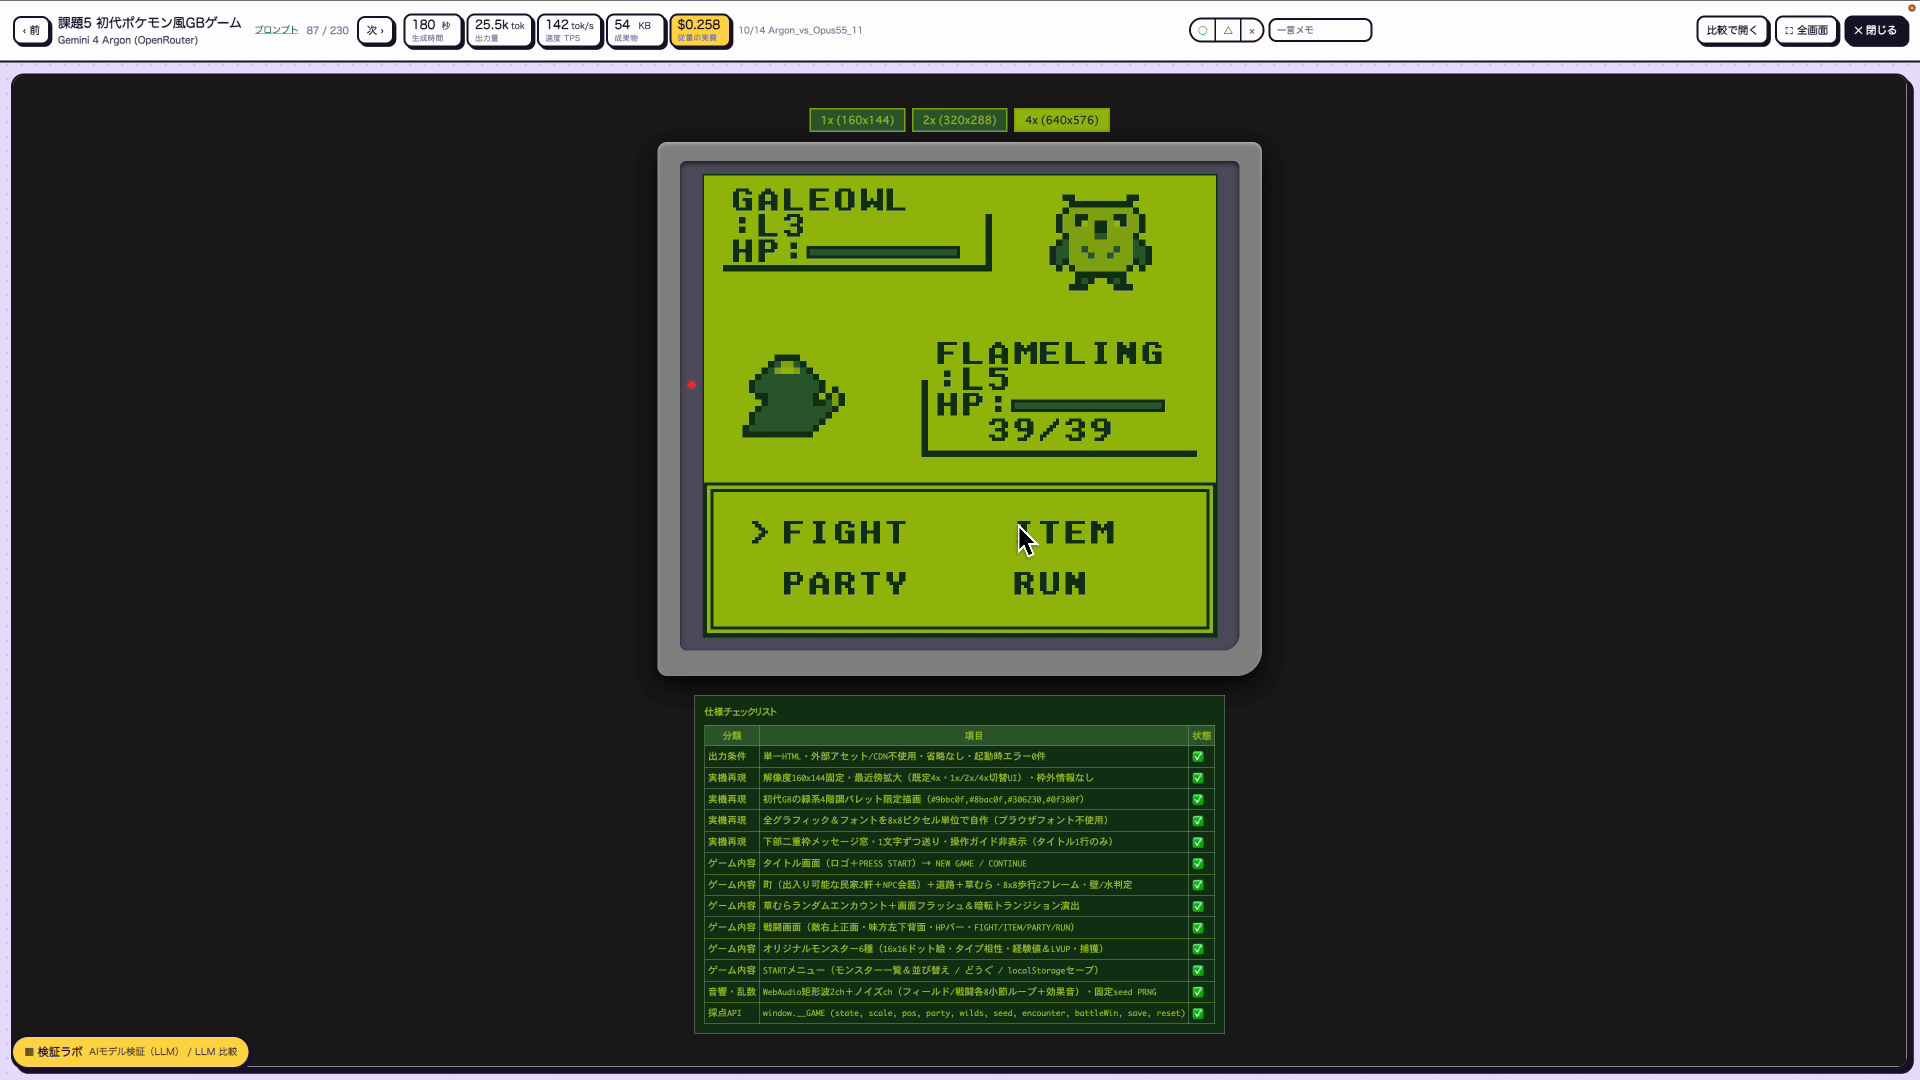1920x1080 pixels.
Task: Toggle checkbox for STARTメニュー row
Action: (x=1198, y=971)
